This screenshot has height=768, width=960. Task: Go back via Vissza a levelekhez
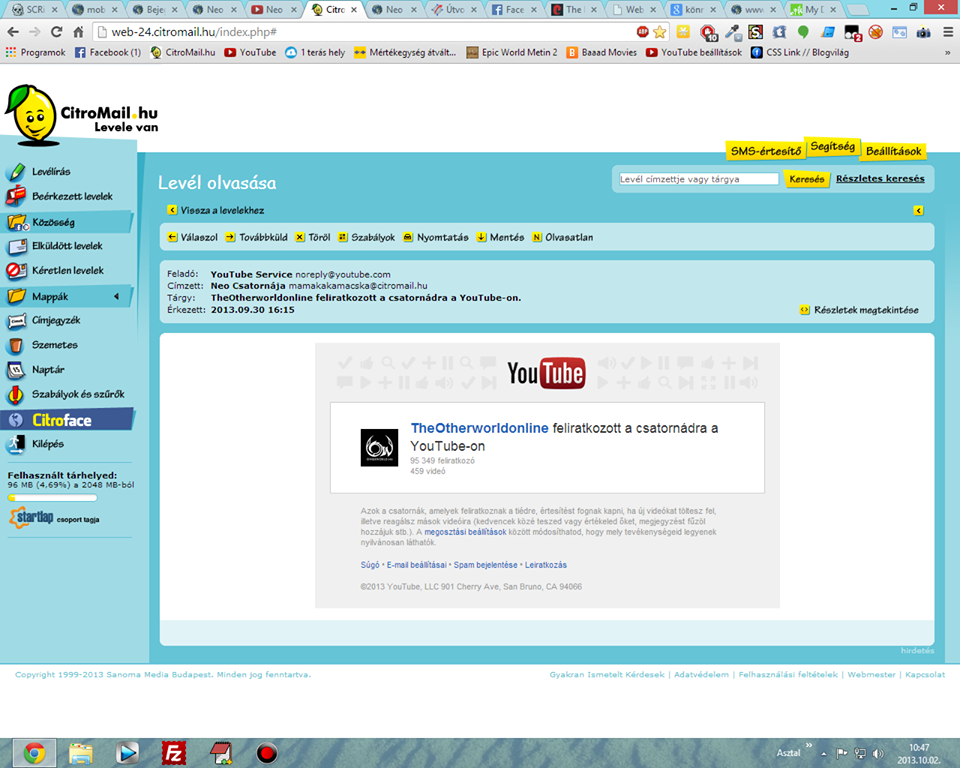pyautogui.click(x=216, y=211)
